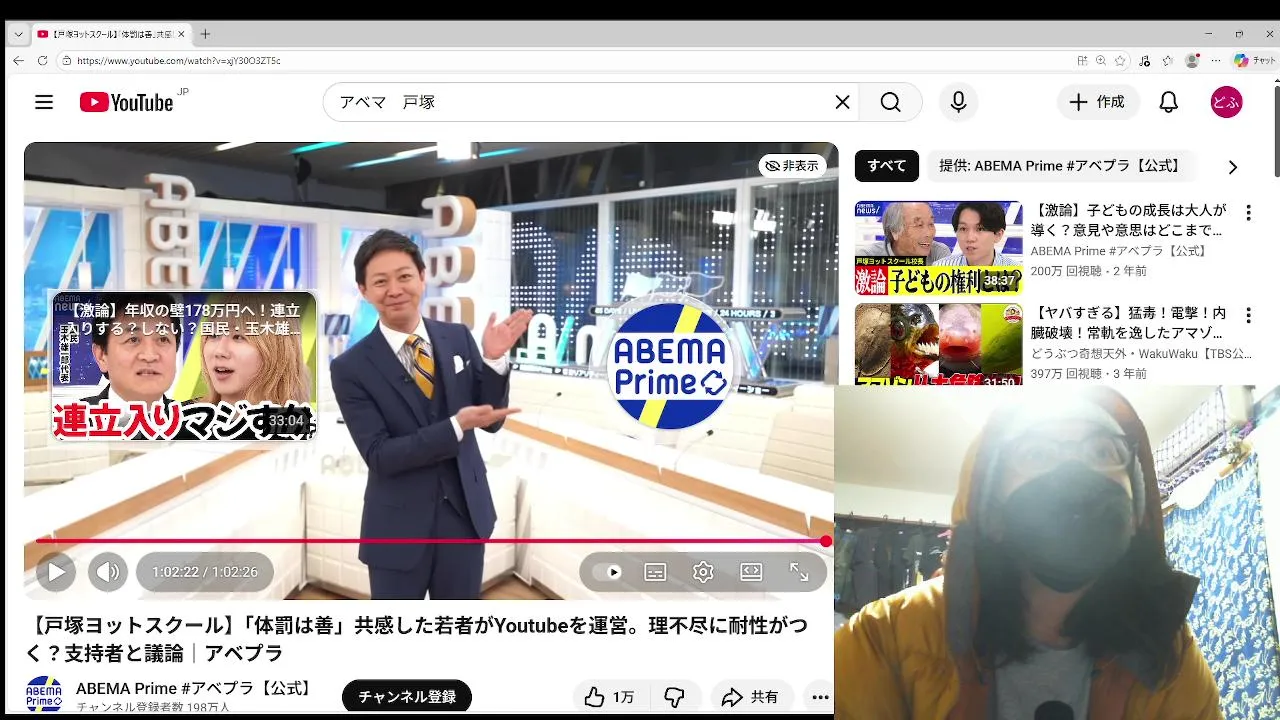1280x720 pixels.
Task: Open the ABEMA Prime #アベプラ【公式】 channel name
Action: coord(196,689)
